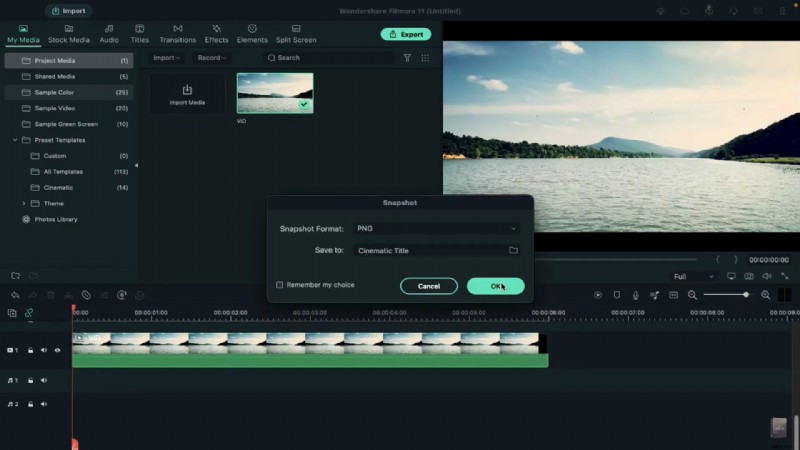Select the Sample Video folder
The height and width of the screenshot is (450, 800).
coord(69,108)
